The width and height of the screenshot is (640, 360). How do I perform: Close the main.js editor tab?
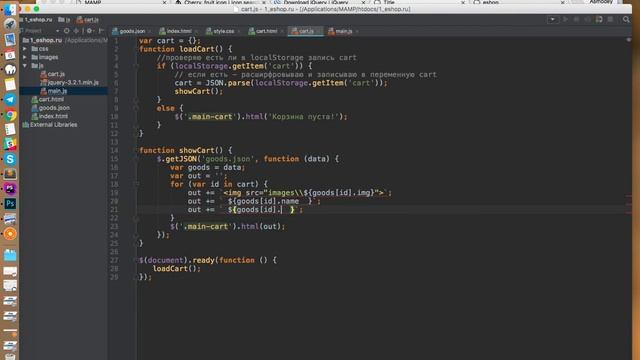pyautogui.click(x=357, y=31)
